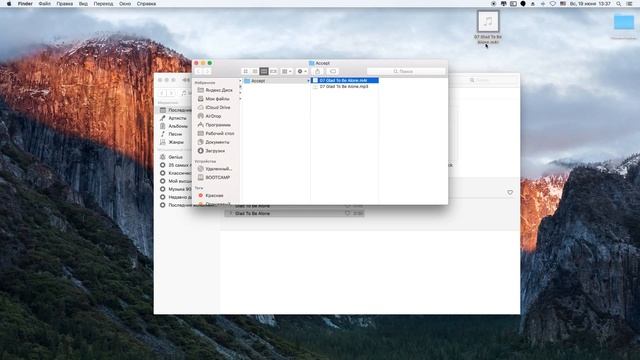Open the Apple menu
640x360 pixels.
point(9,4)
